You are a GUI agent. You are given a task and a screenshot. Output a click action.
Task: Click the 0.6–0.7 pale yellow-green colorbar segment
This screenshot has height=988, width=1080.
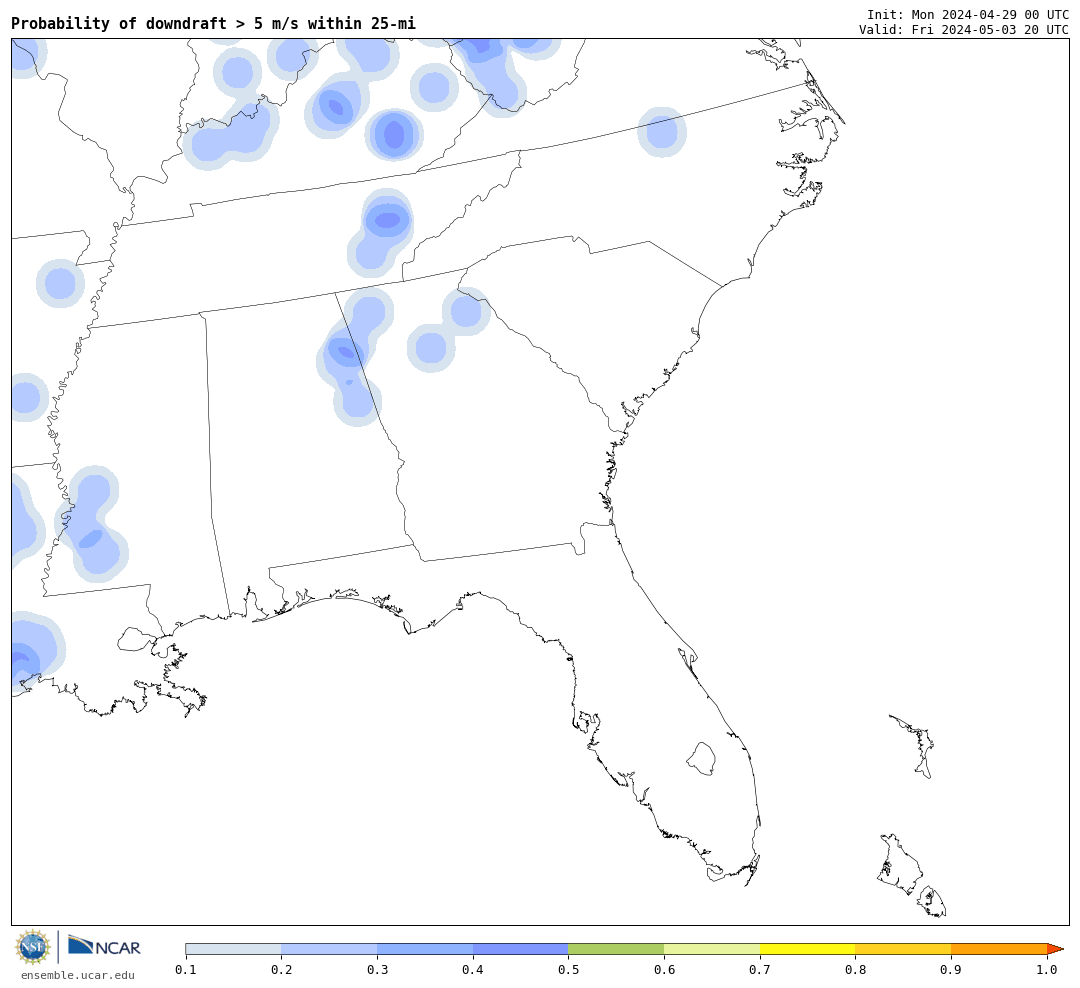pos(712,949)
